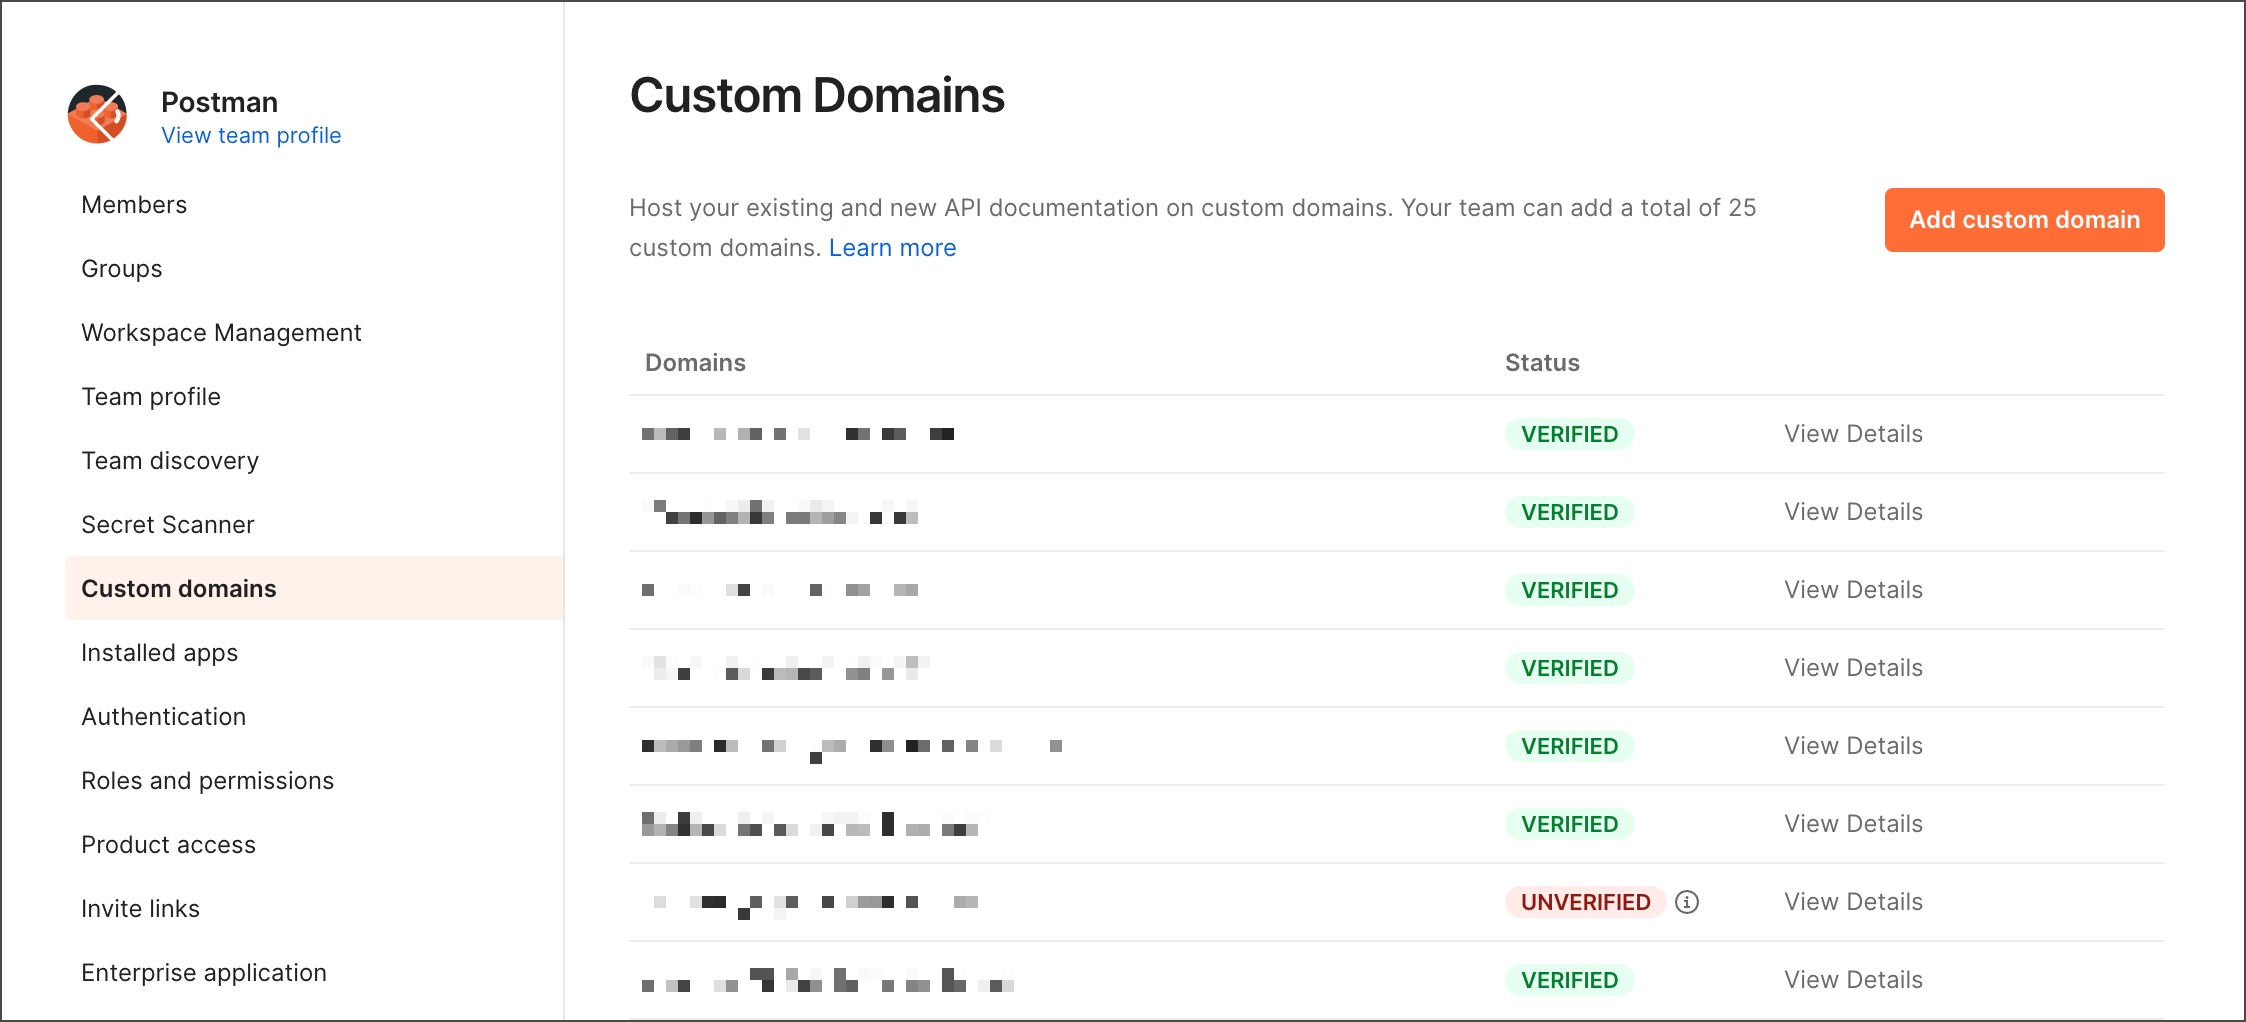Open Roles and permissions
This screenshot has width=2246, height=1022.
click(208, 781)
